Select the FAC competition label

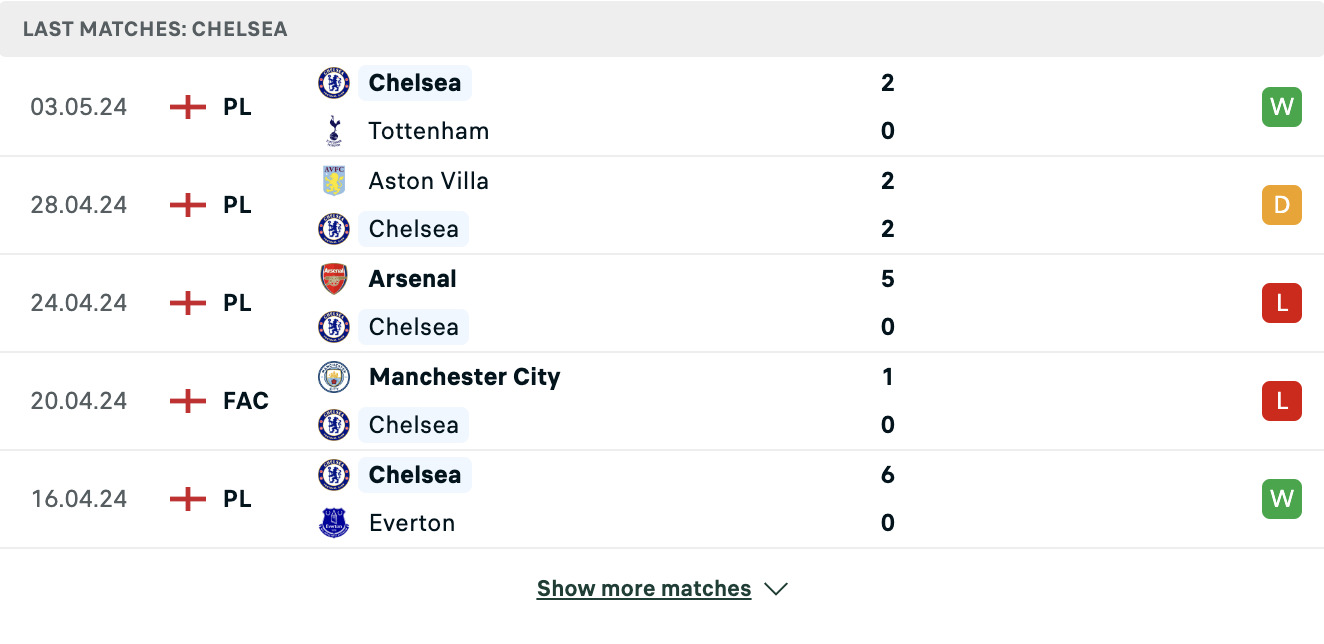coord(246,401)
